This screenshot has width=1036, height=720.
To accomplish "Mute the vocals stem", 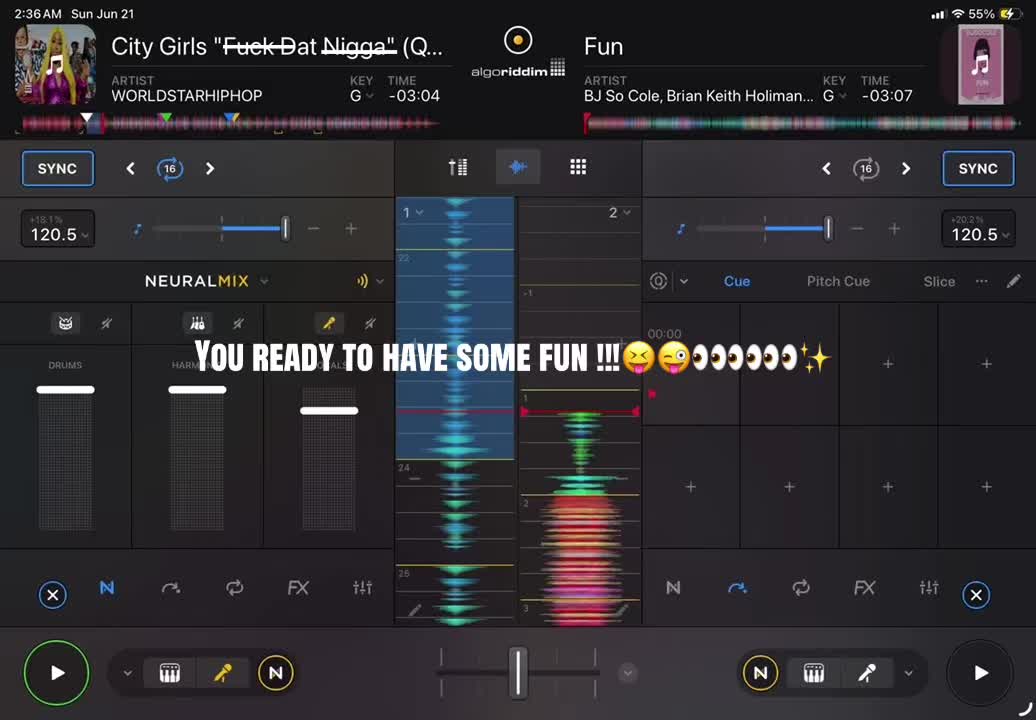I will (x=370, y=323).
